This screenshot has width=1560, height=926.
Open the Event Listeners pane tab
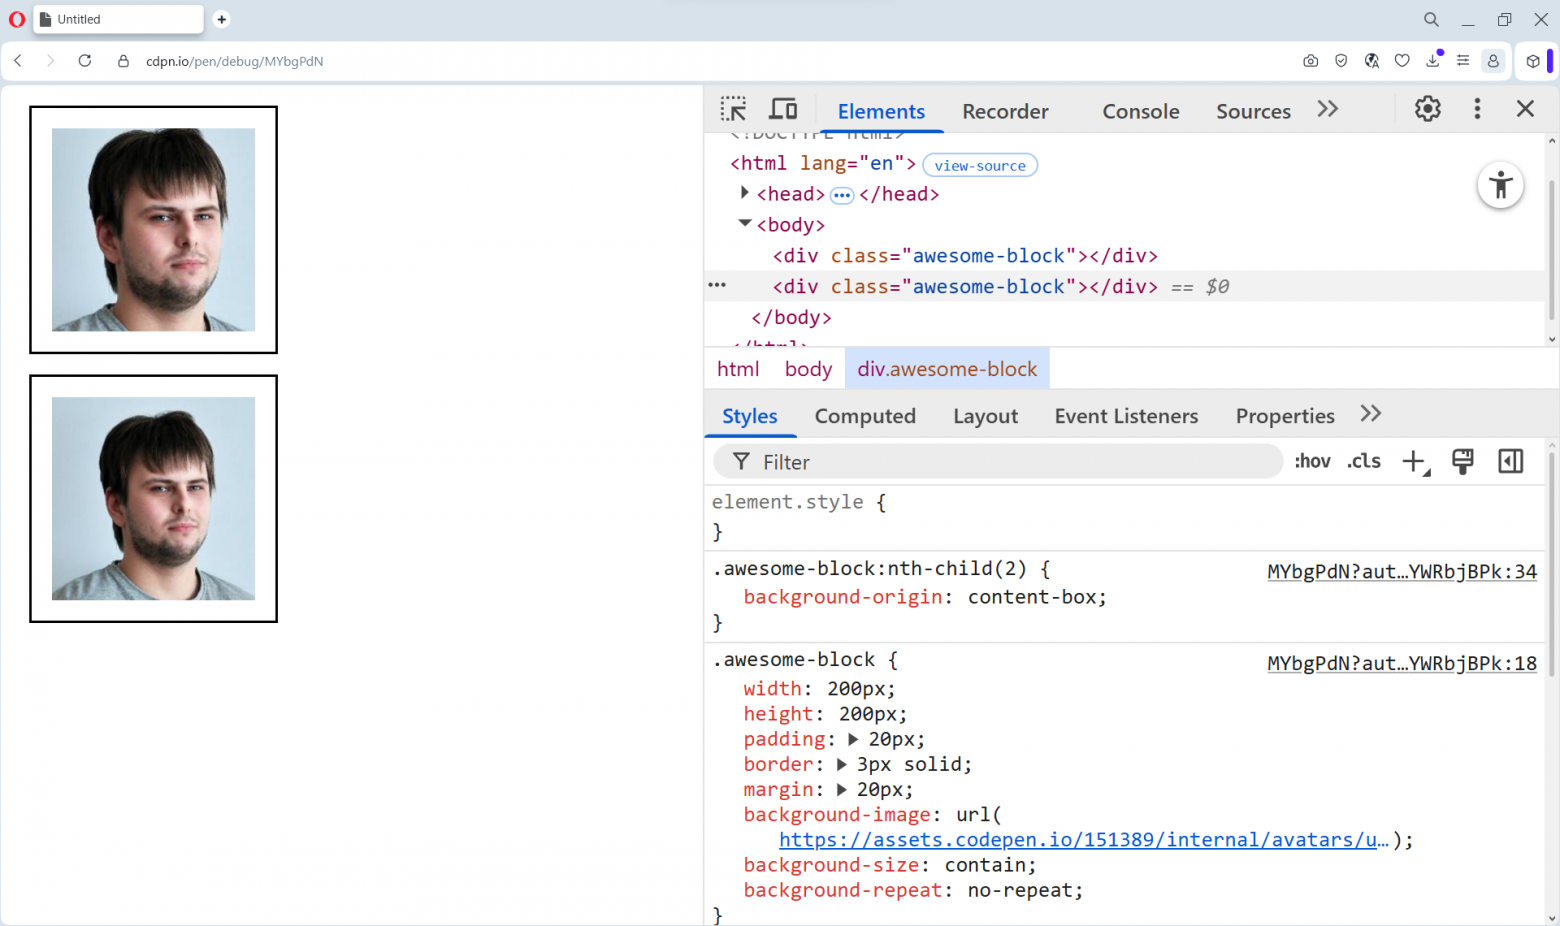tap(1126, 416)
